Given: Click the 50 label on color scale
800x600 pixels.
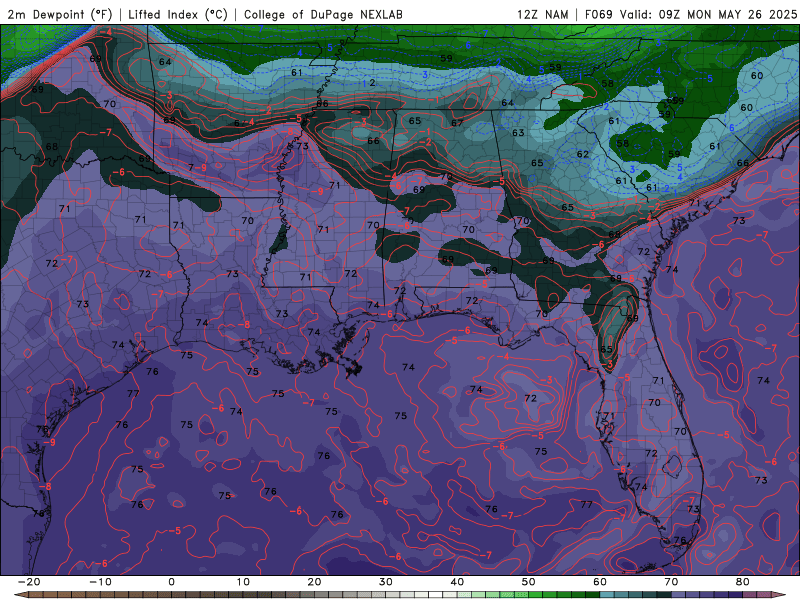Looking at the screenshot, I should point(529,582).
